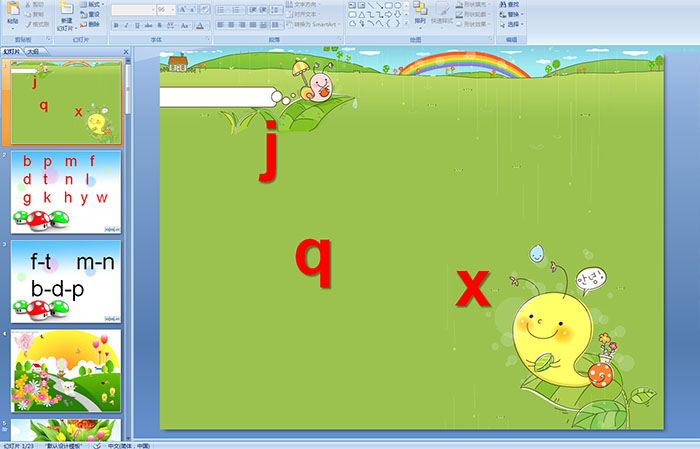Toggle text shadow formatting
The width and height of the screenshot is (700, 449).
159,25
